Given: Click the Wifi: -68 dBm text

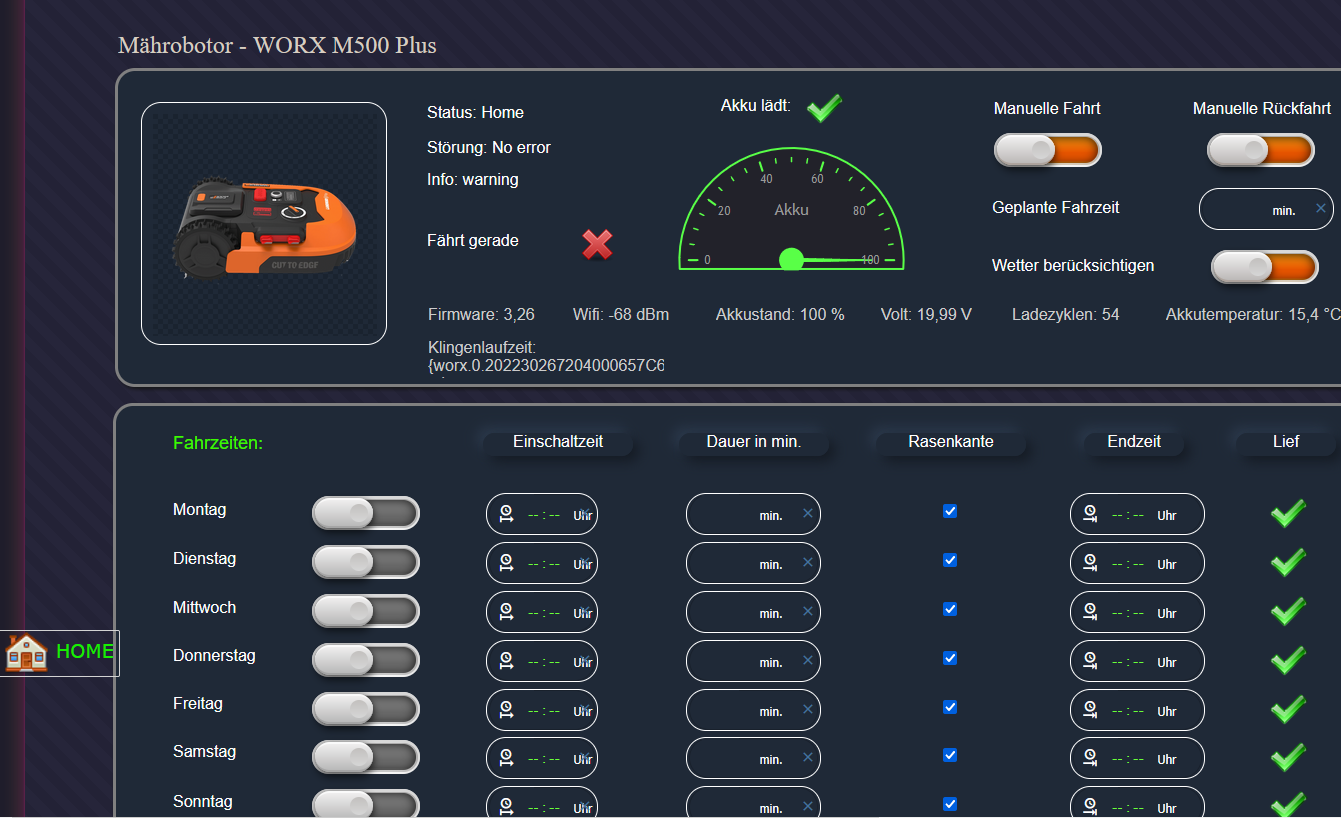Looking at the screenshot, I should point(621,315).
